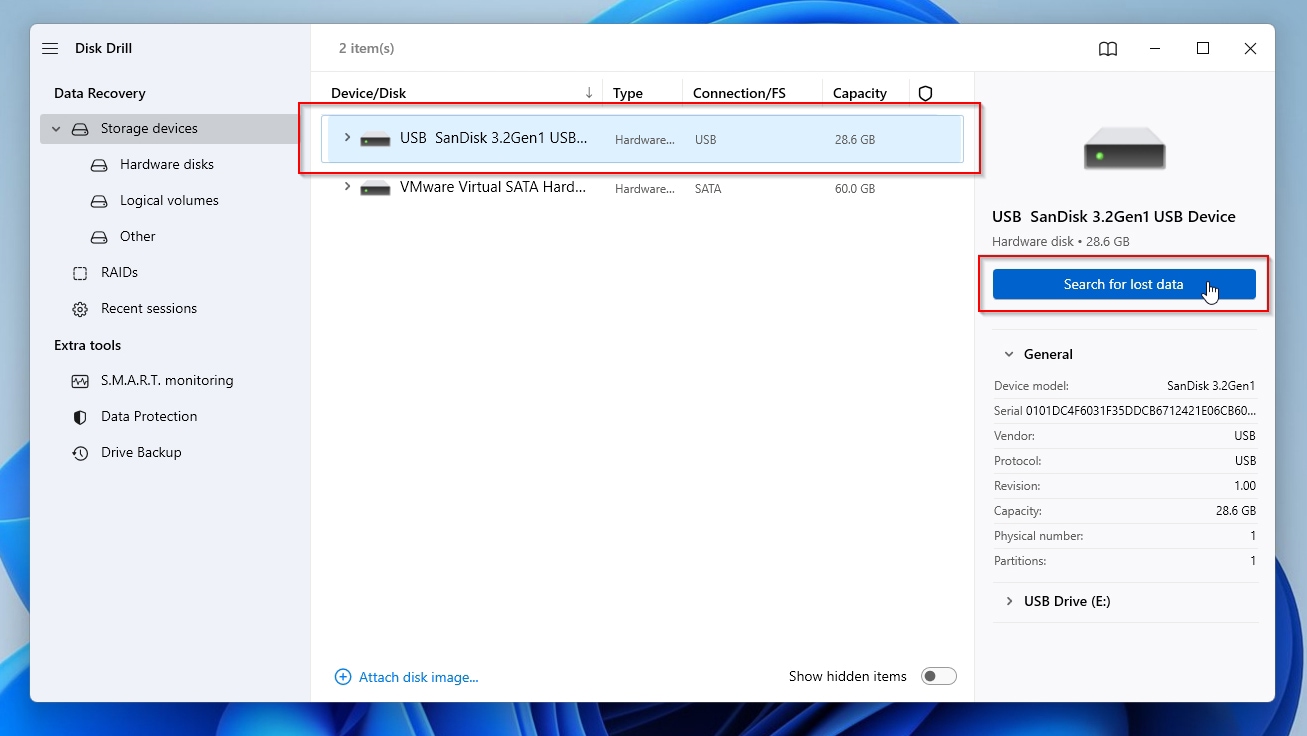1307x736 pixels.
Task: Collapse the General info section
Action: 1009,354
